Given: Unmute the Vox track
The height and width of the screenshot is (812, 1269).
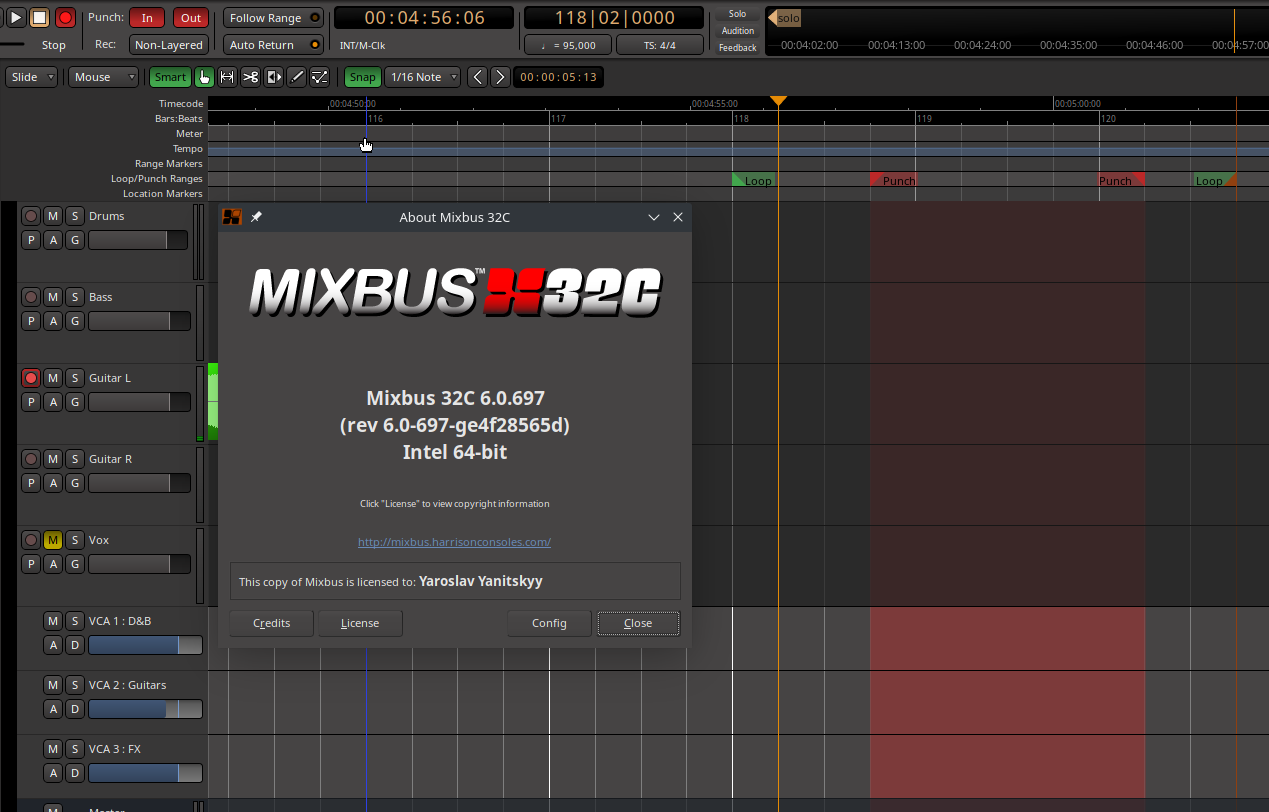Looking at the screenshot, I should click(x=53, y=540).
